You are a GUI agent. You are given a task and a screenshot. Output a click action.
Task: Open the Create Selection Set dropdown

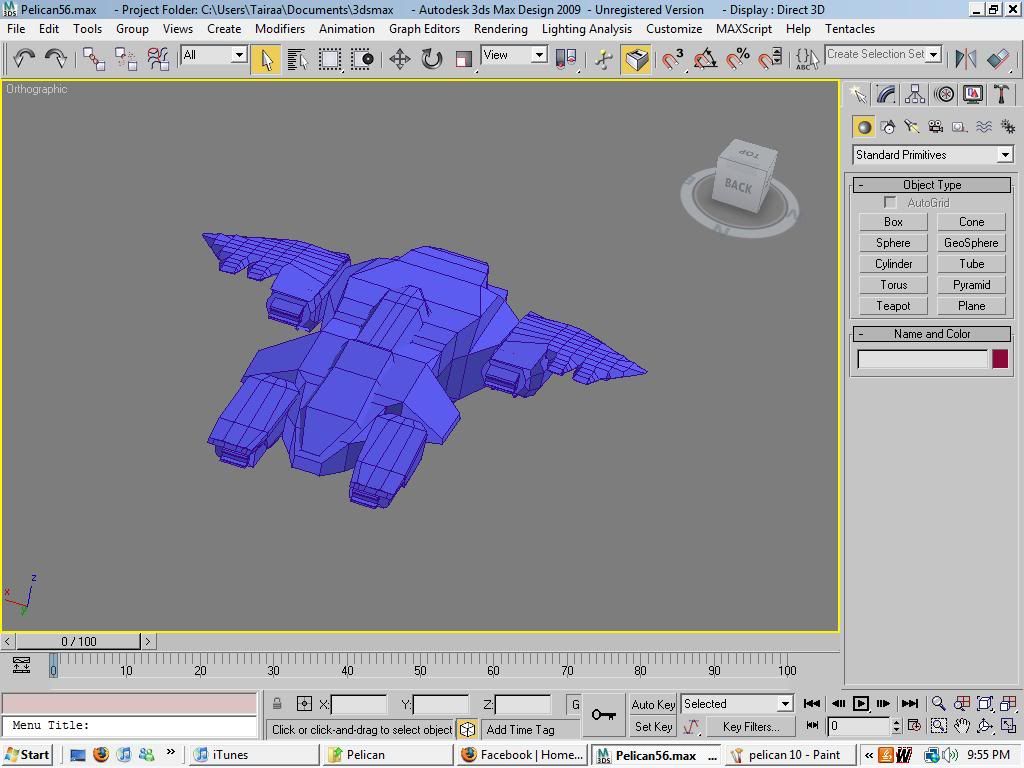tap(883, 54)
